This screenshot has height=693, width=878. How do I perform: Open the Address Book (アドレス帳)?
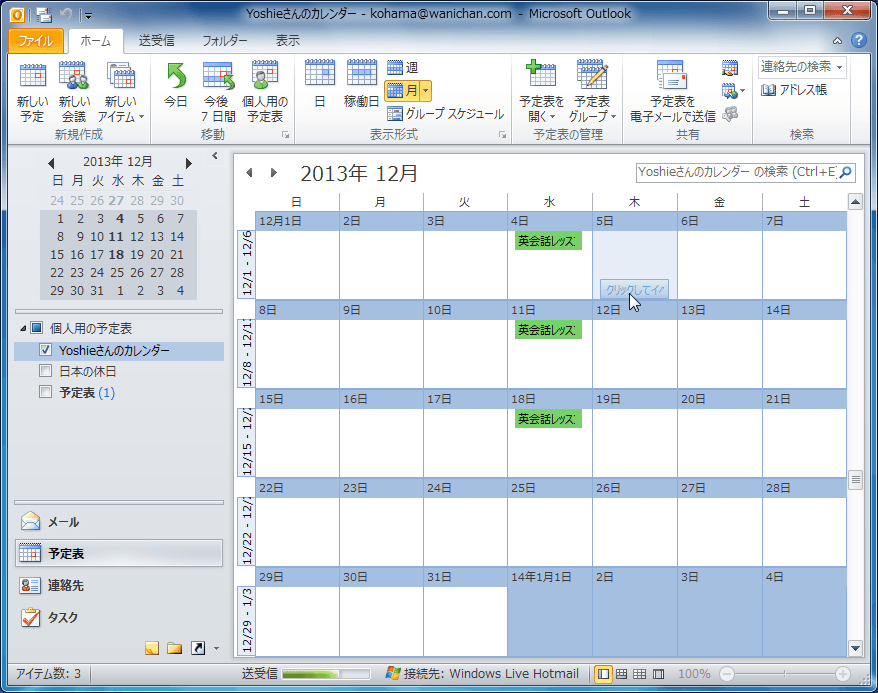click(x=793, y=90)
